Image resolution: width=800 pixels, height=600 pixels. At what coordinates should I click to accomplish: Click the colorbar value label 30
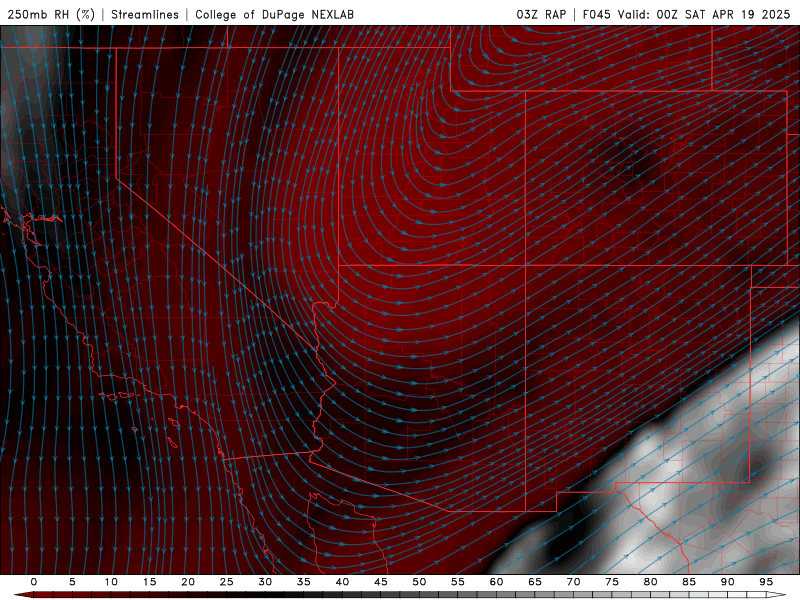[x=265, y=582]
